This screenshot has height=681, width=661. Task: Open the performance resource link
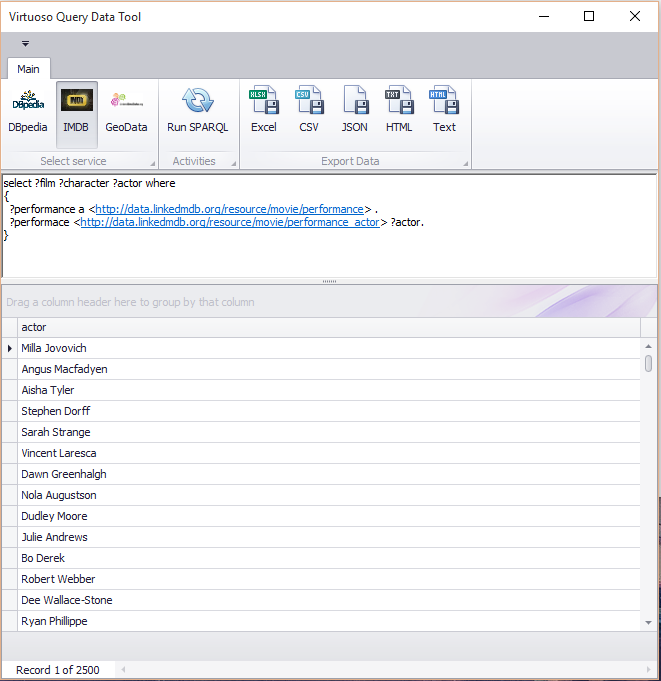click(x=229, y=209)
